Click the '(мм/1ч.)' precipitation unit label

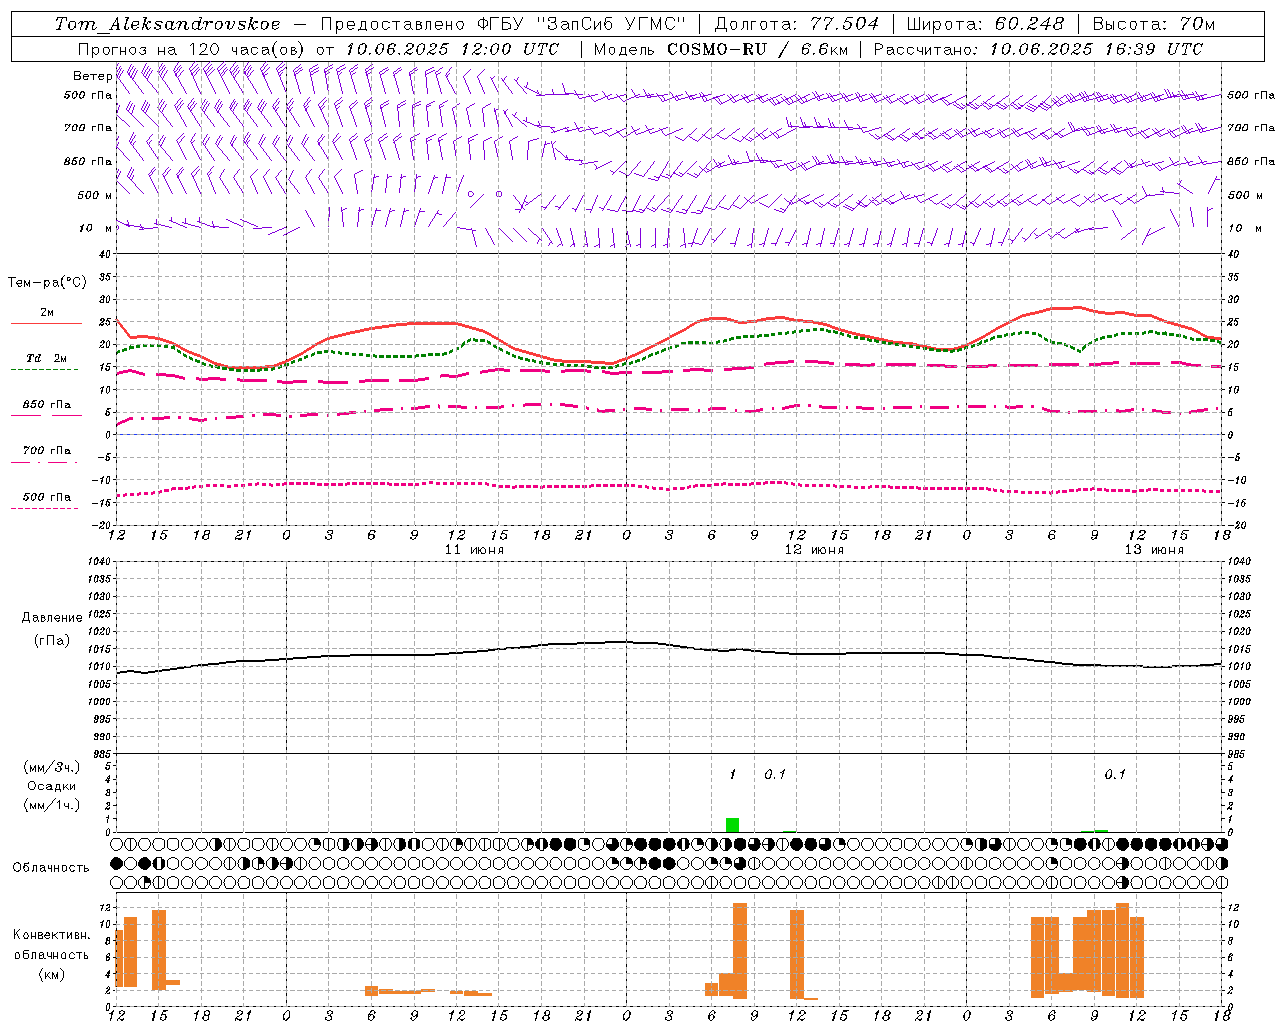coord(52,805)
